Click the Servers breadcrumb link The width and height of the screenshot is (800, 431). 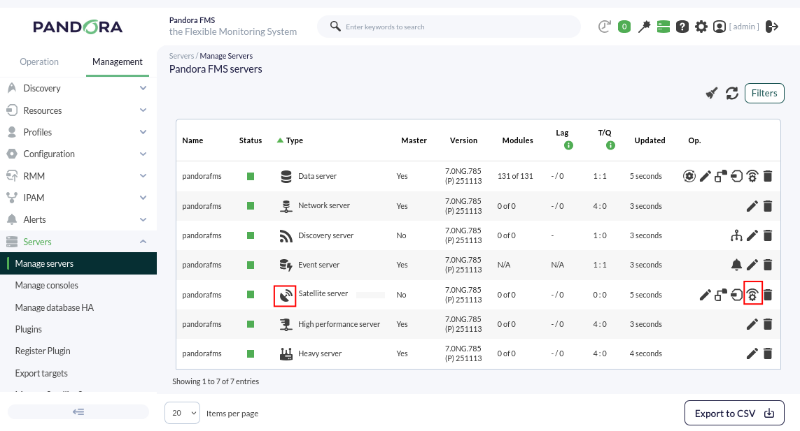coord(182,56)
